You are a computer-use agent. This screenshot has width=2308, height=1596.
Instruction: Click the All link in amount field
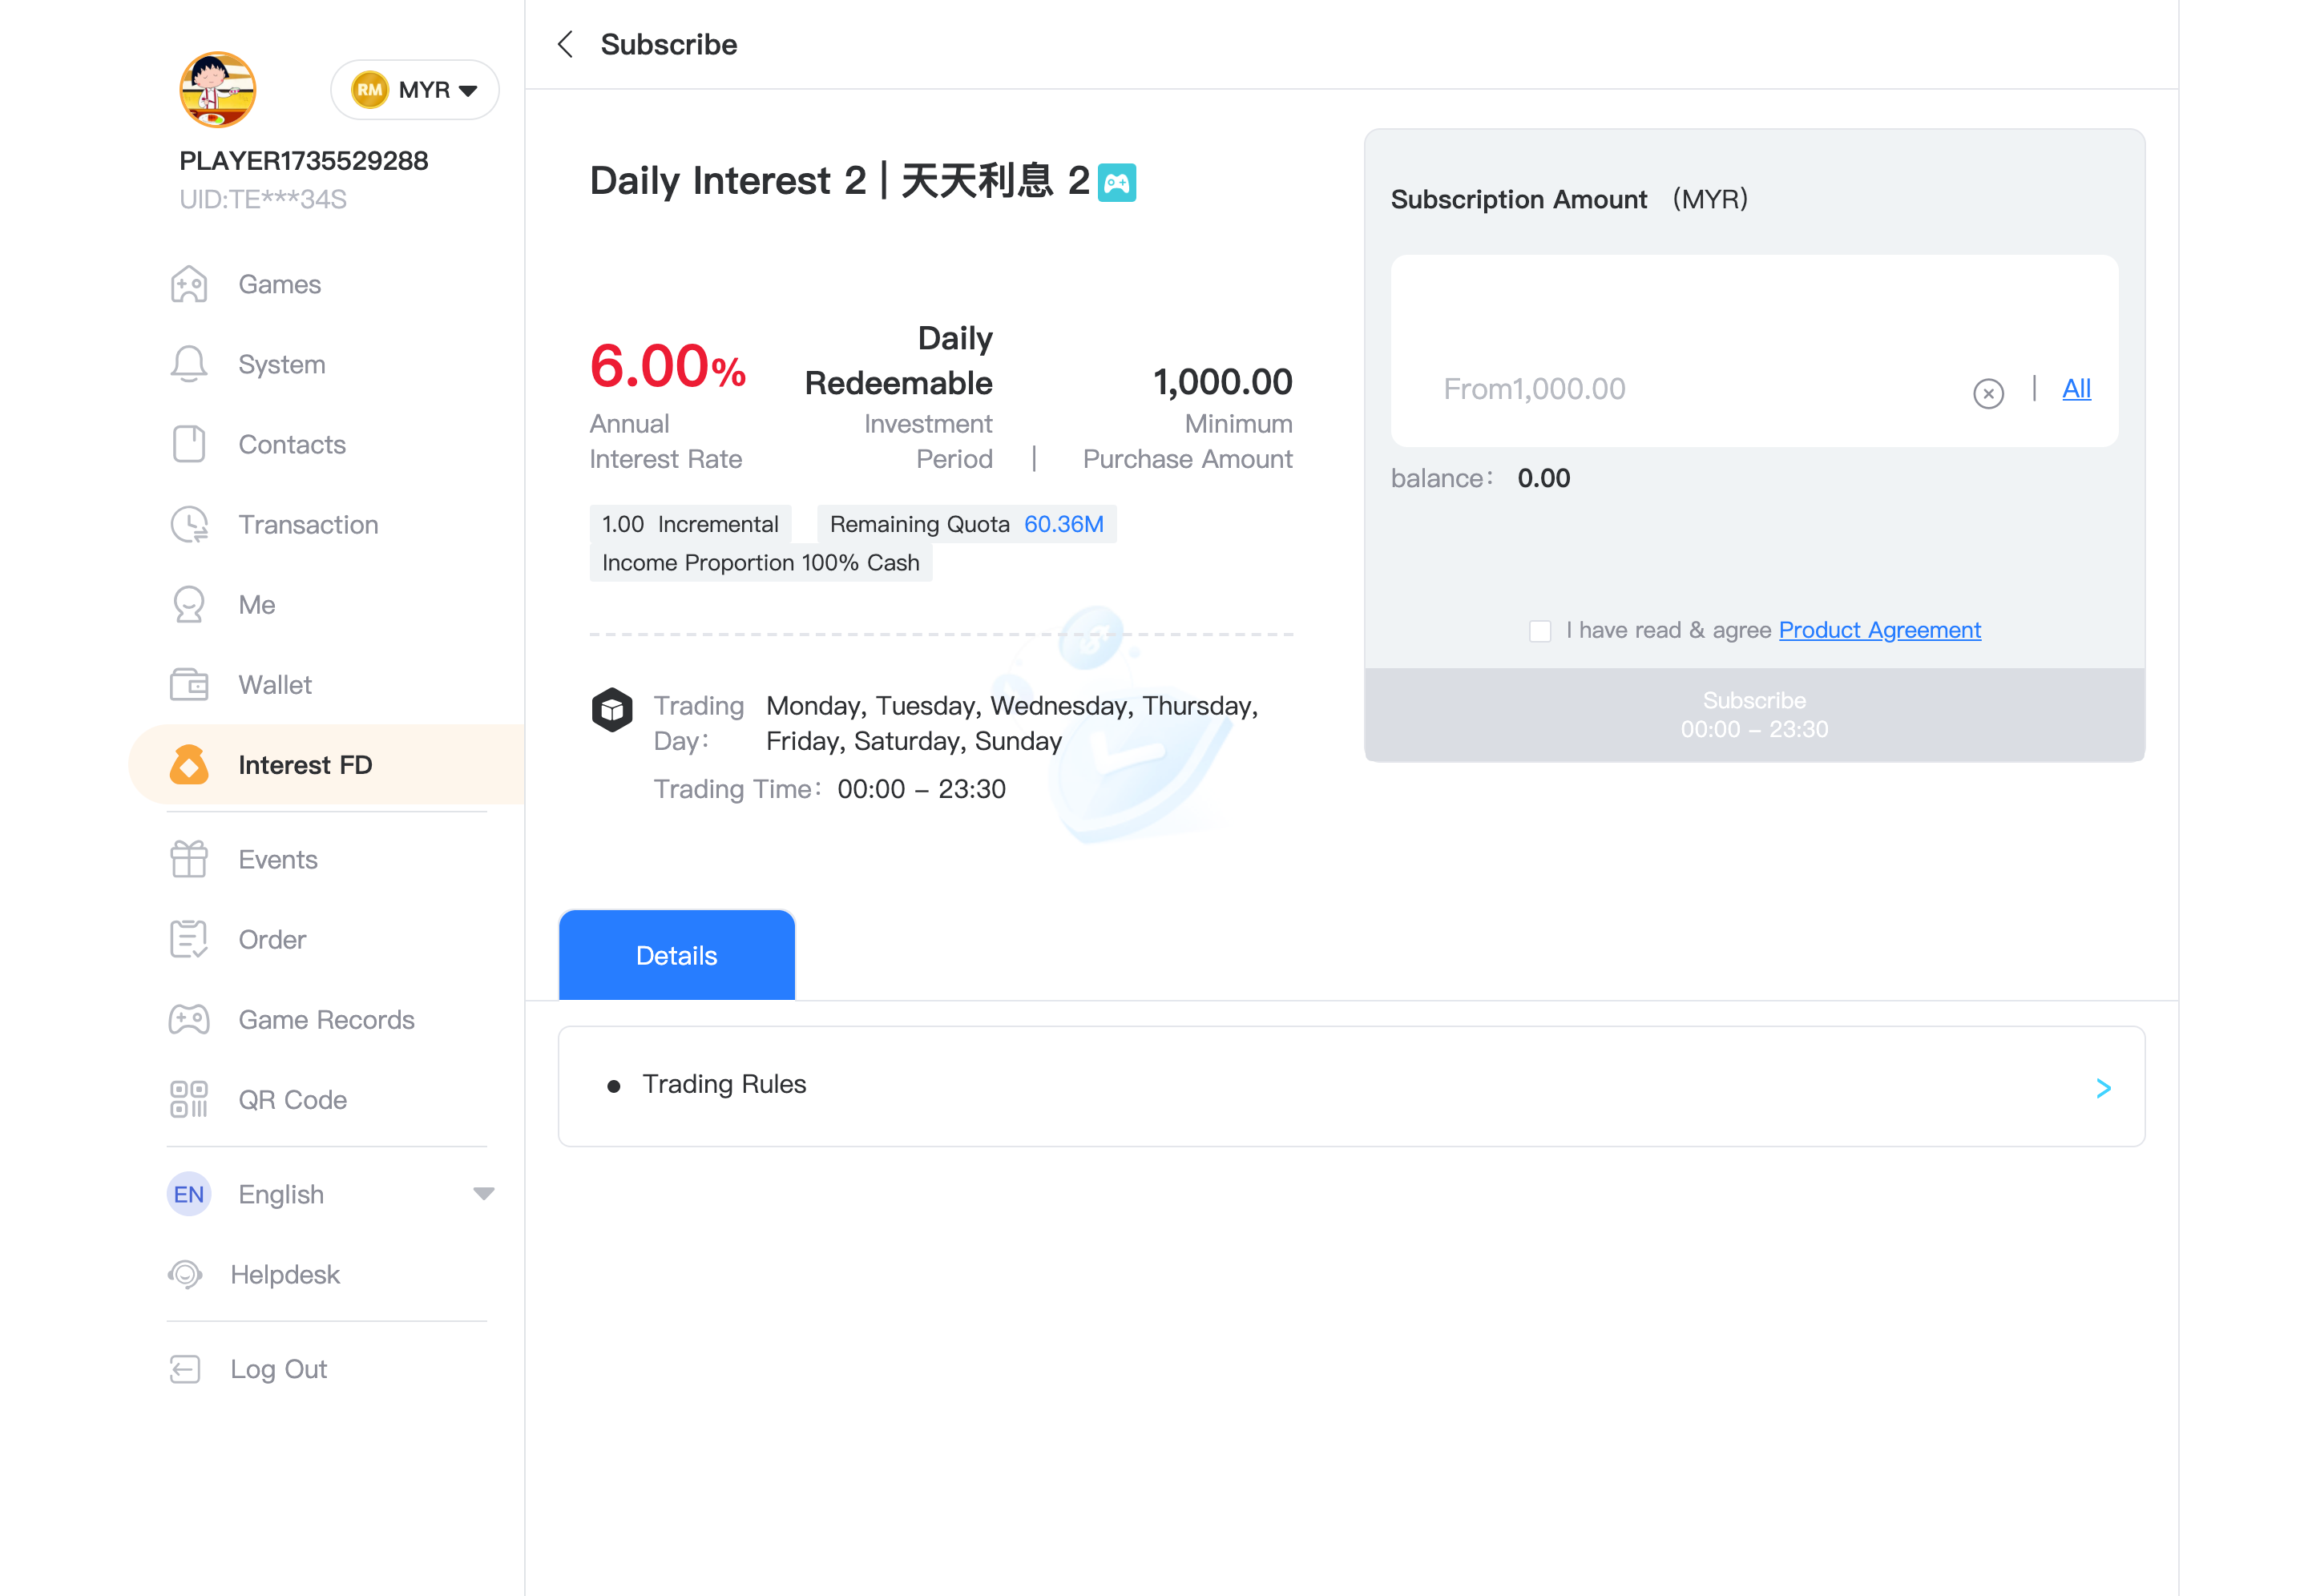[2076, 388]
